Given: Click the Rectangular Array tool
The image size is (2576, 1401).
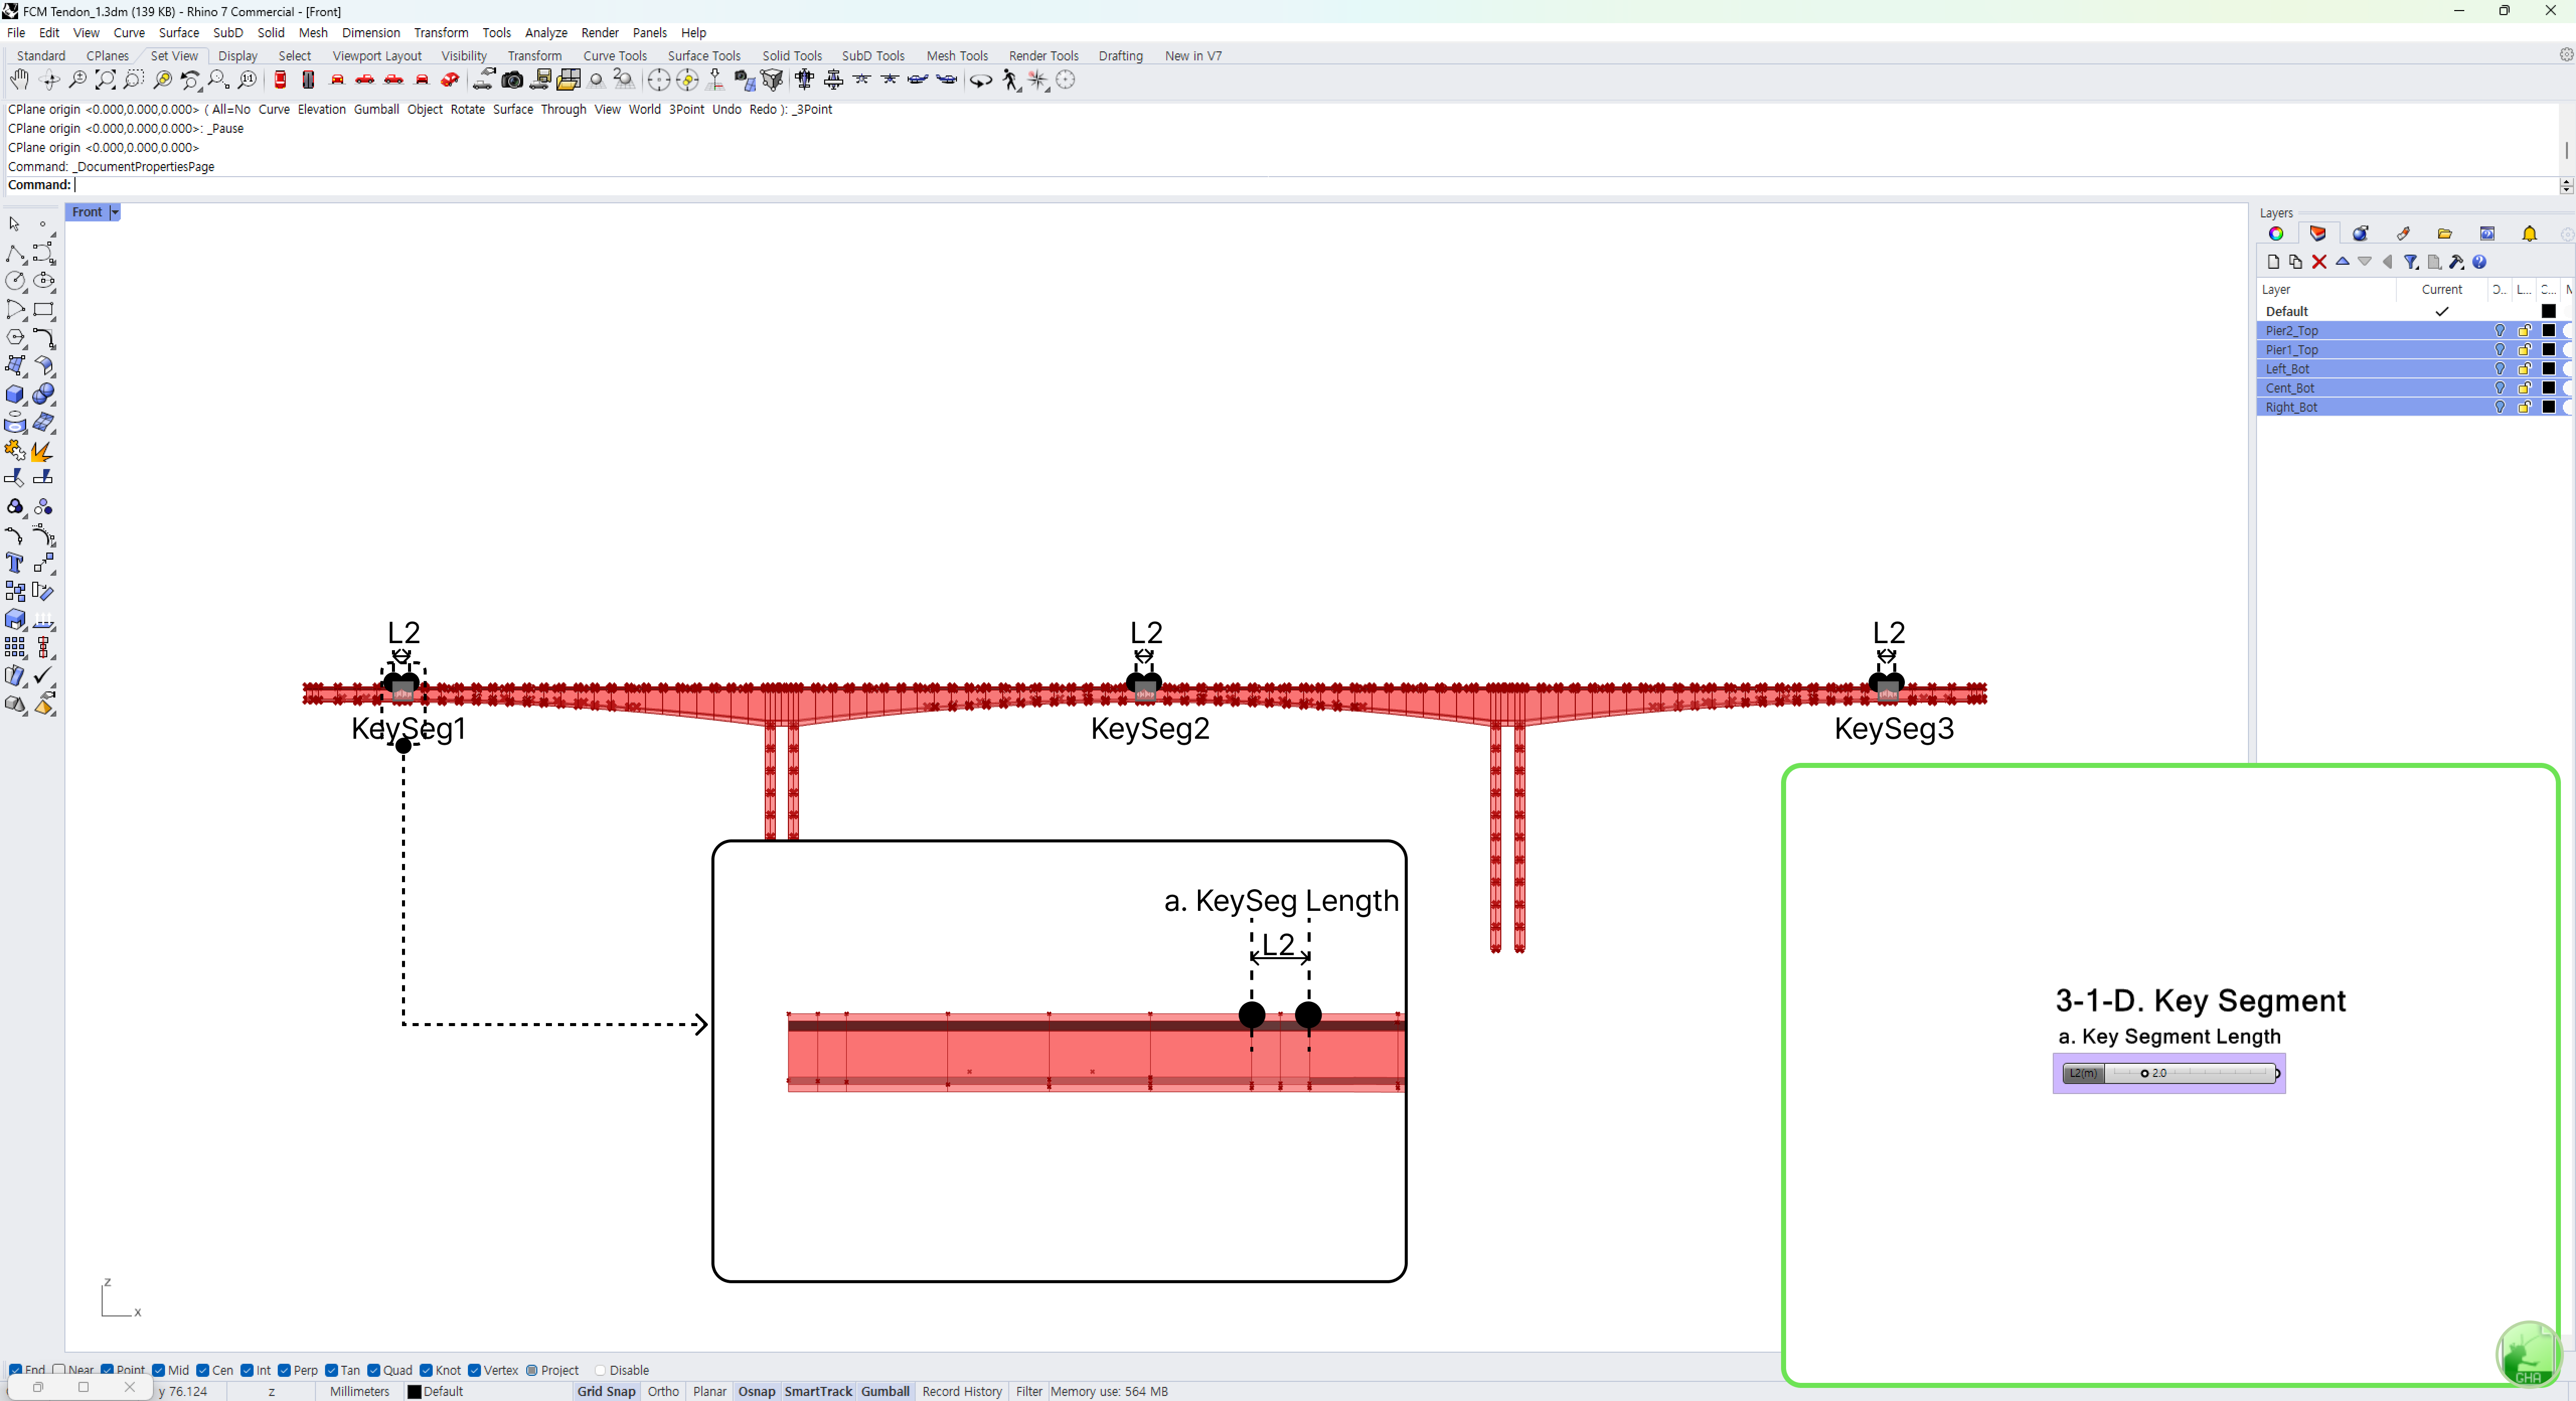Looking at the screenshot, I should click(15, 648).
